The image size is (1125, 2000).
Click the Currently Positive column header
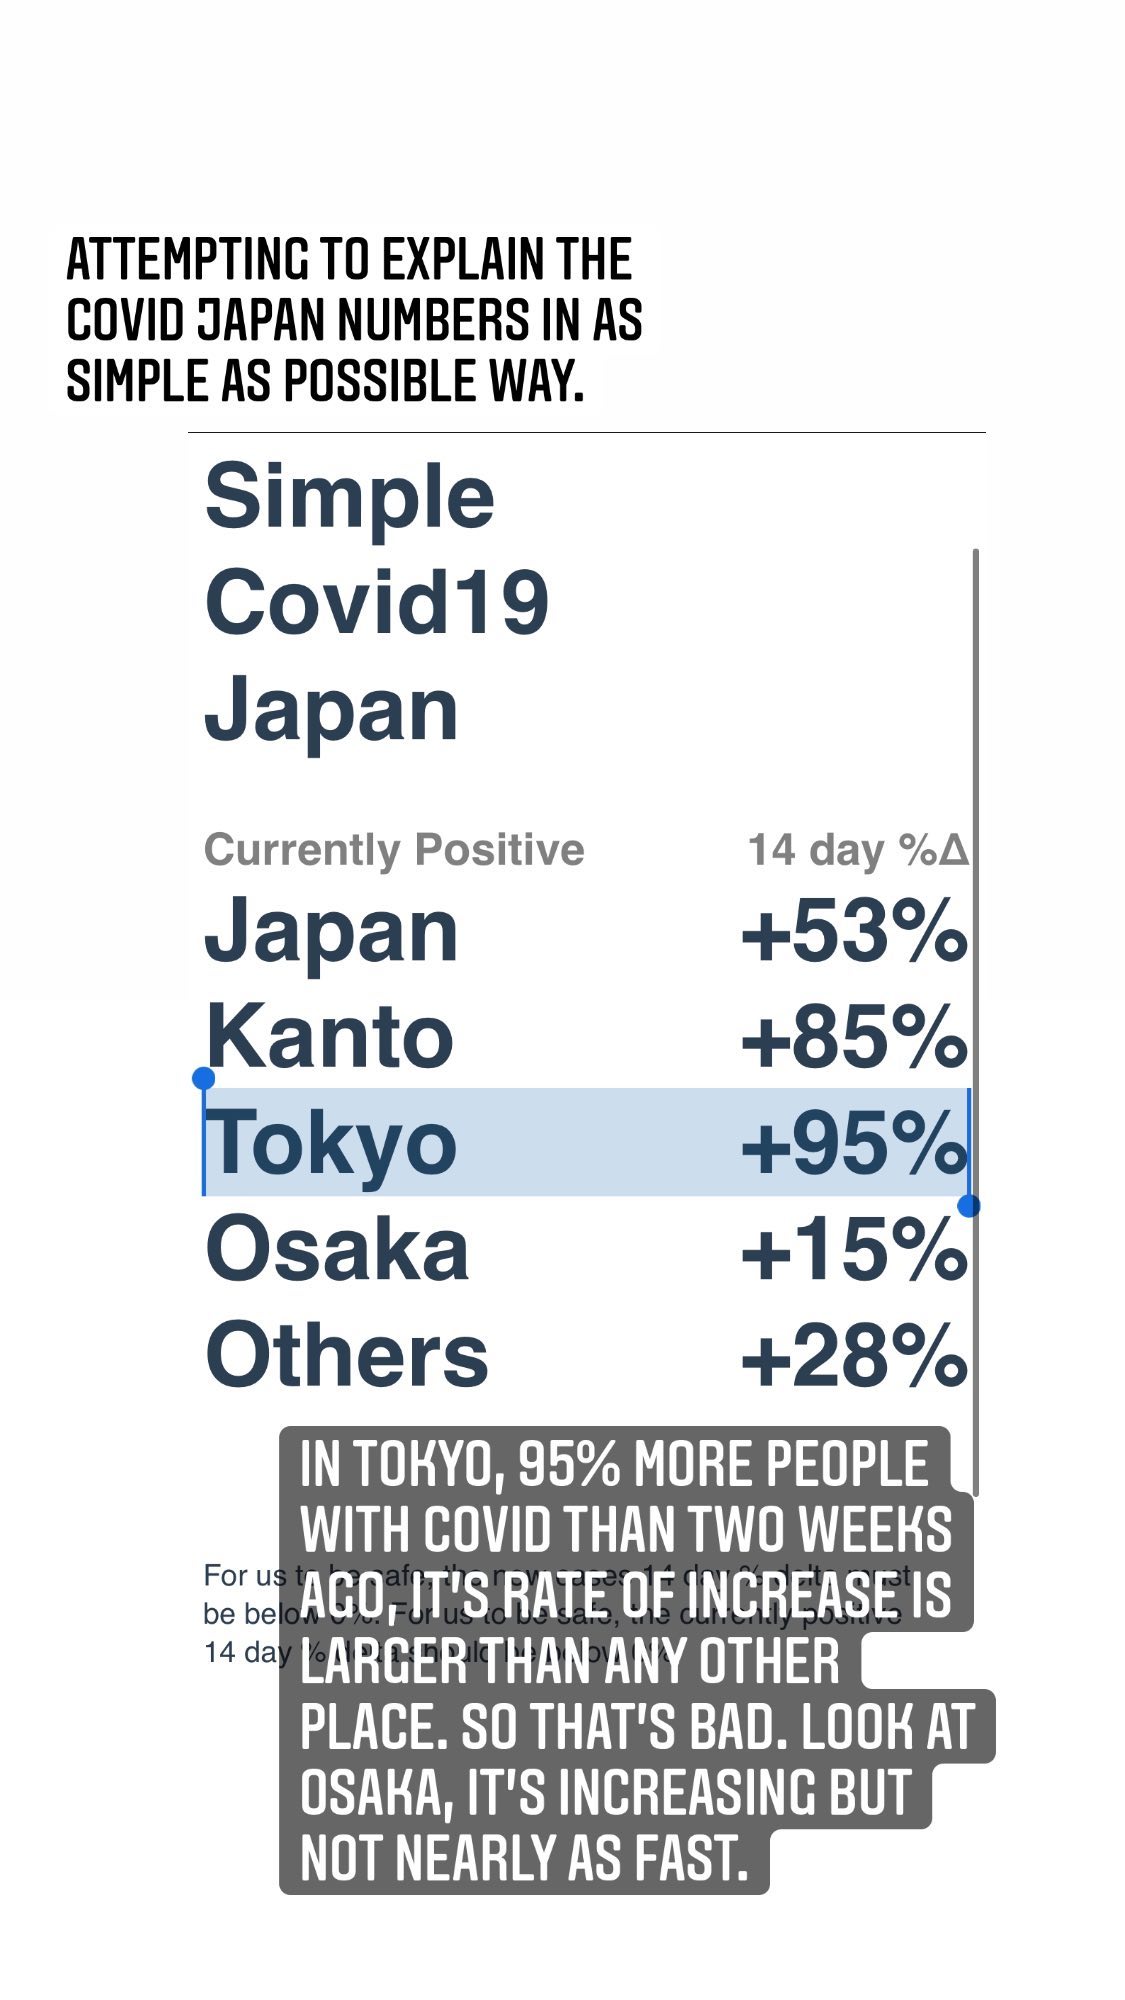coord(394,850)
